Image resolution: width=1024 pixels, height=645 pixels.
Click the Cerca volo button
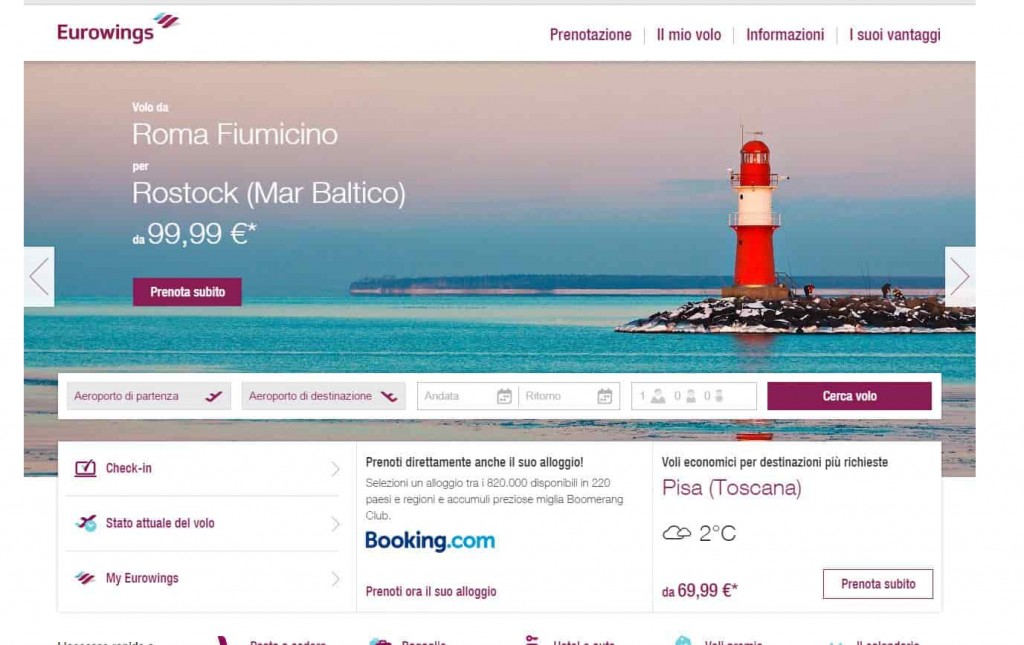click(x=849, y=396)
